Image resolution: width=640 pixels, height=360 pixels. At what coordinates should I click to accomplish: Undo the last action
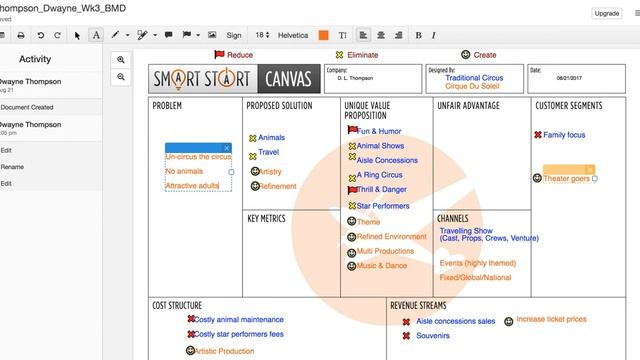40,36
